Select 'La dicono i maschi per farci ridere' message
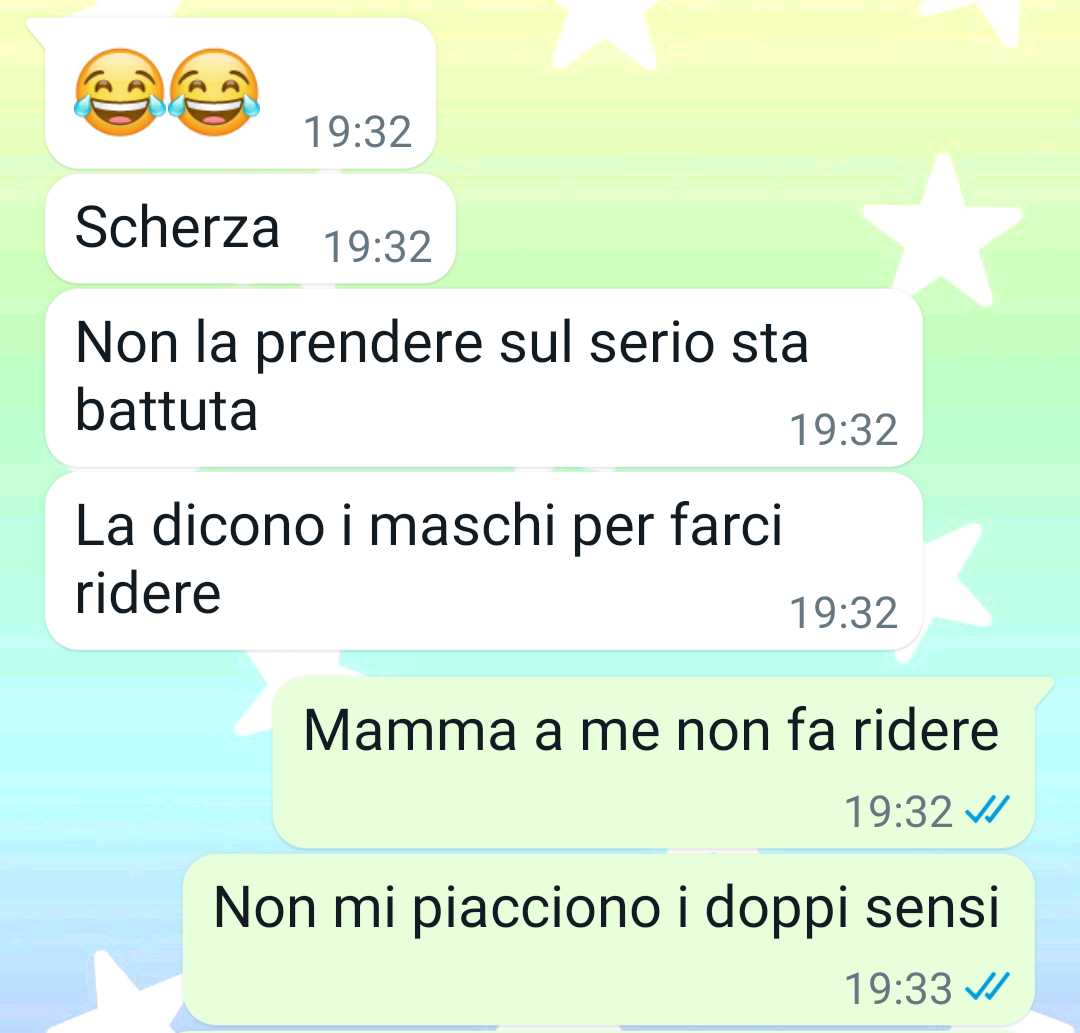The image size is (1080, 1033). (x=484, y=561)
